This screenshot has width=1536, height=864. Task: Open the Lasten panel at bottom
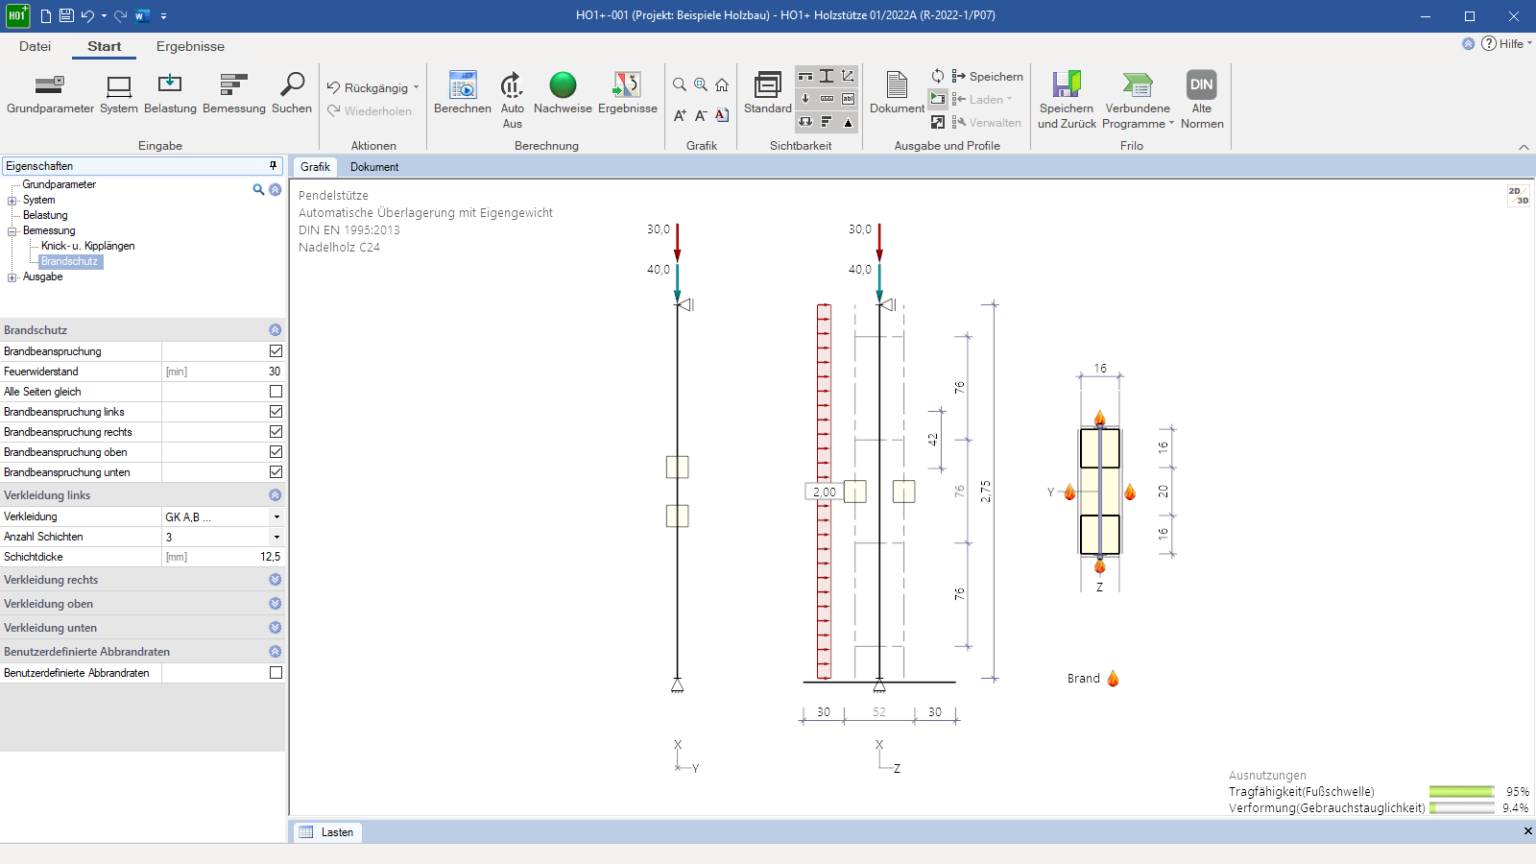[327, 832]
